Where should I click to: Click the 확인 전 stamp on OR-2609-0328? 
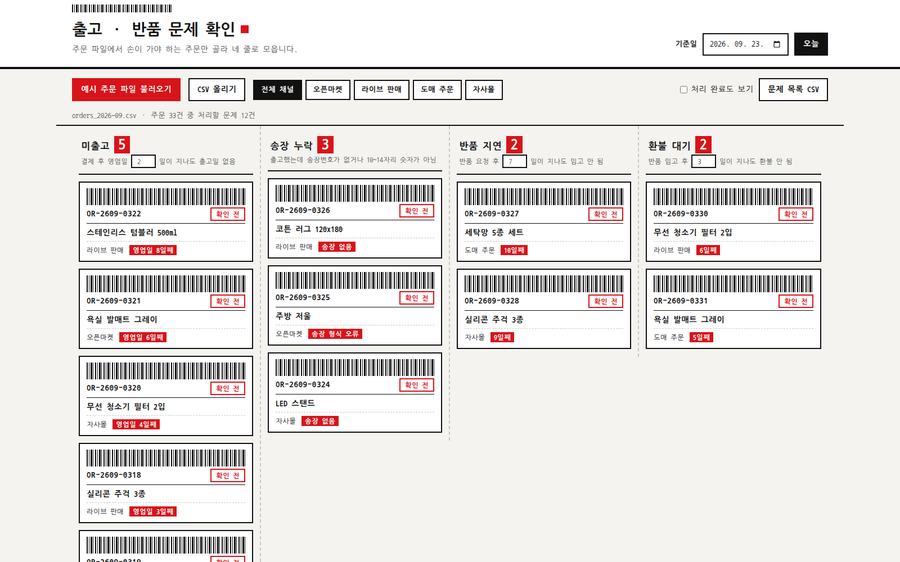point(606,301)
